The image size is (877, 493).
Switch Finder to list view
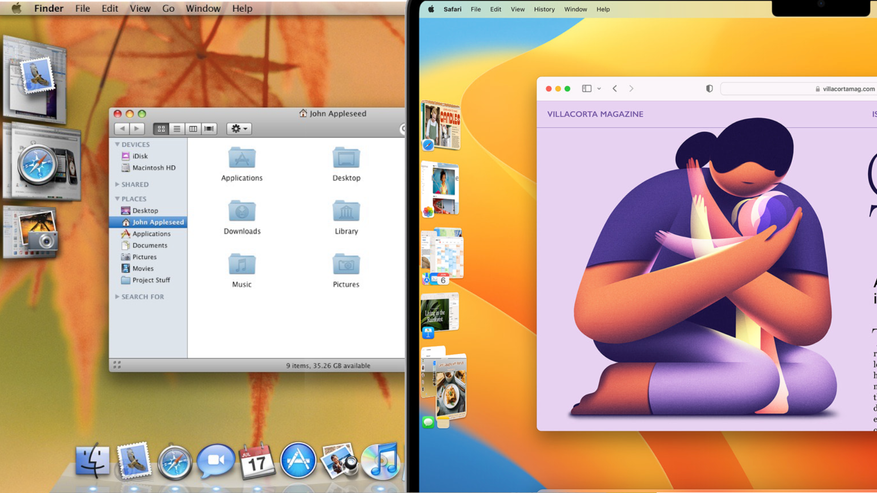177,129
